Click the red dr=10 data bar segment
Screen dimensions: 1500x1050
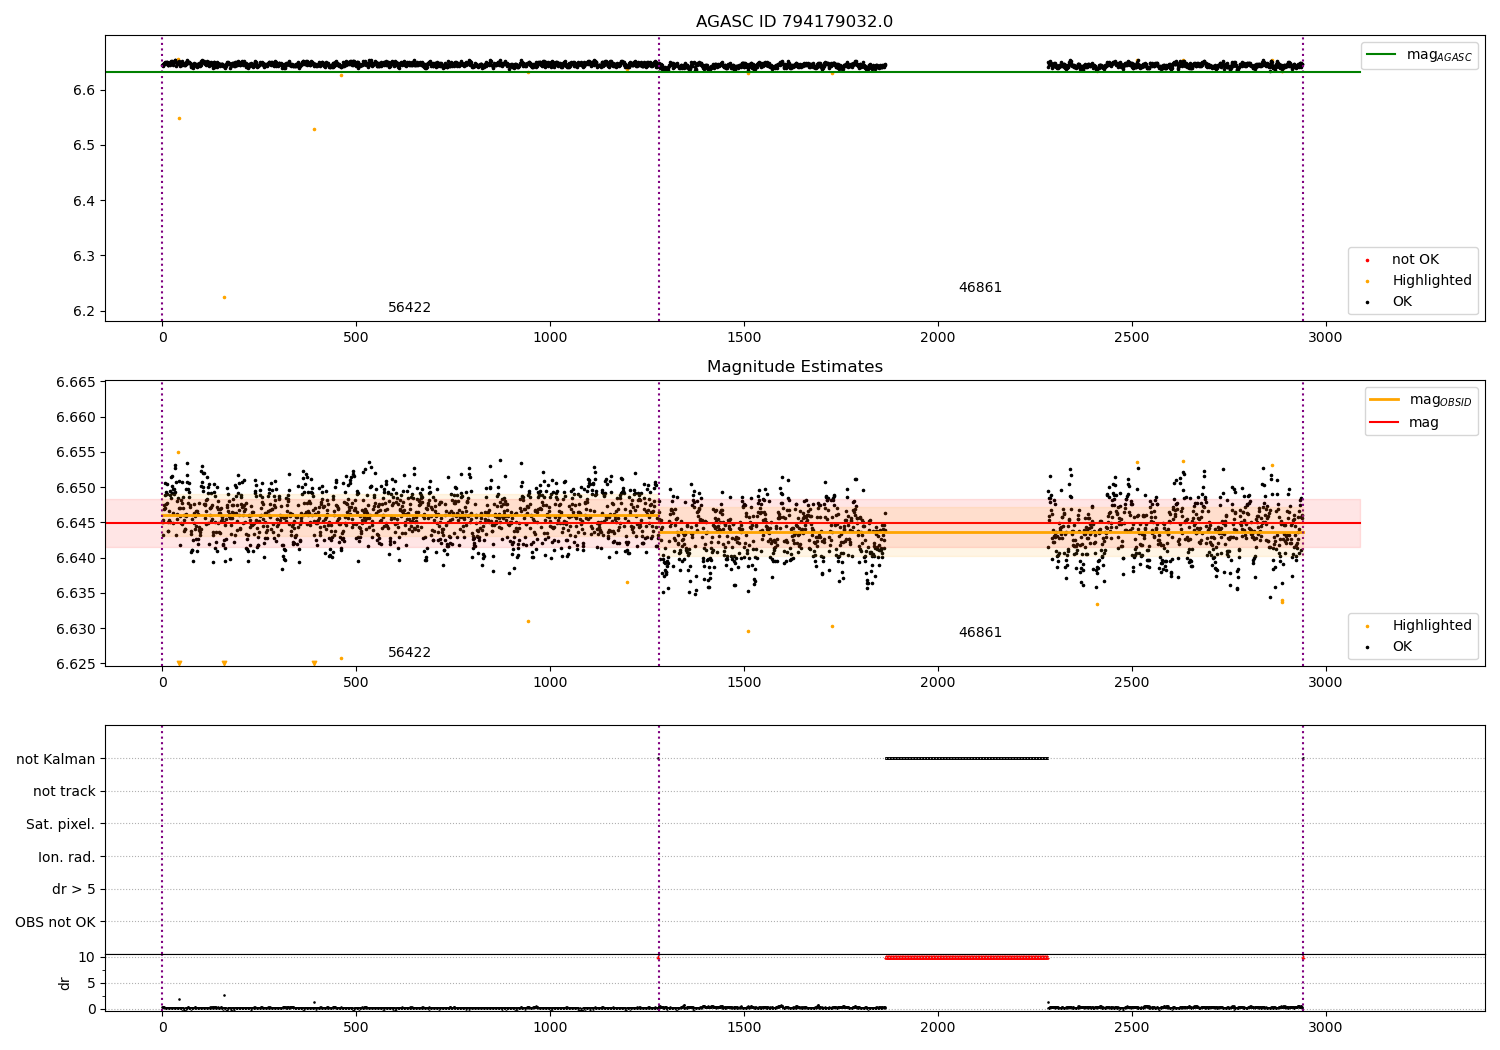coord(966,957)
